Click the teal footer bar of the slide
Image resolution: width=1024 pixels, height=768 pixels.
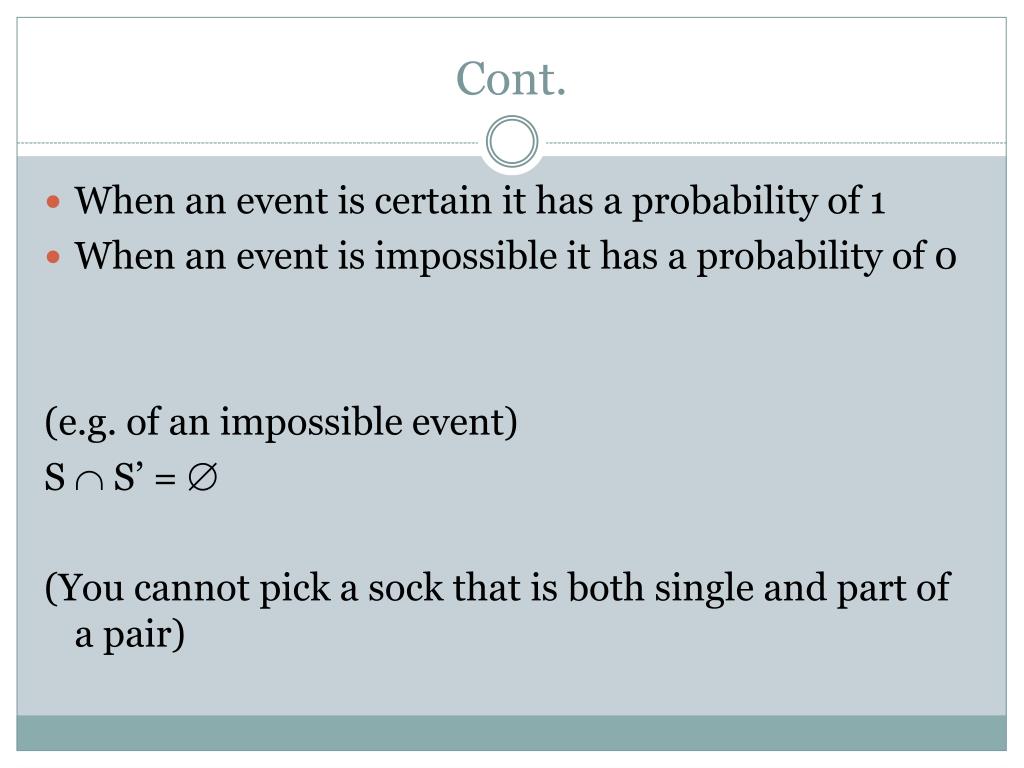(x=511, y=733)
